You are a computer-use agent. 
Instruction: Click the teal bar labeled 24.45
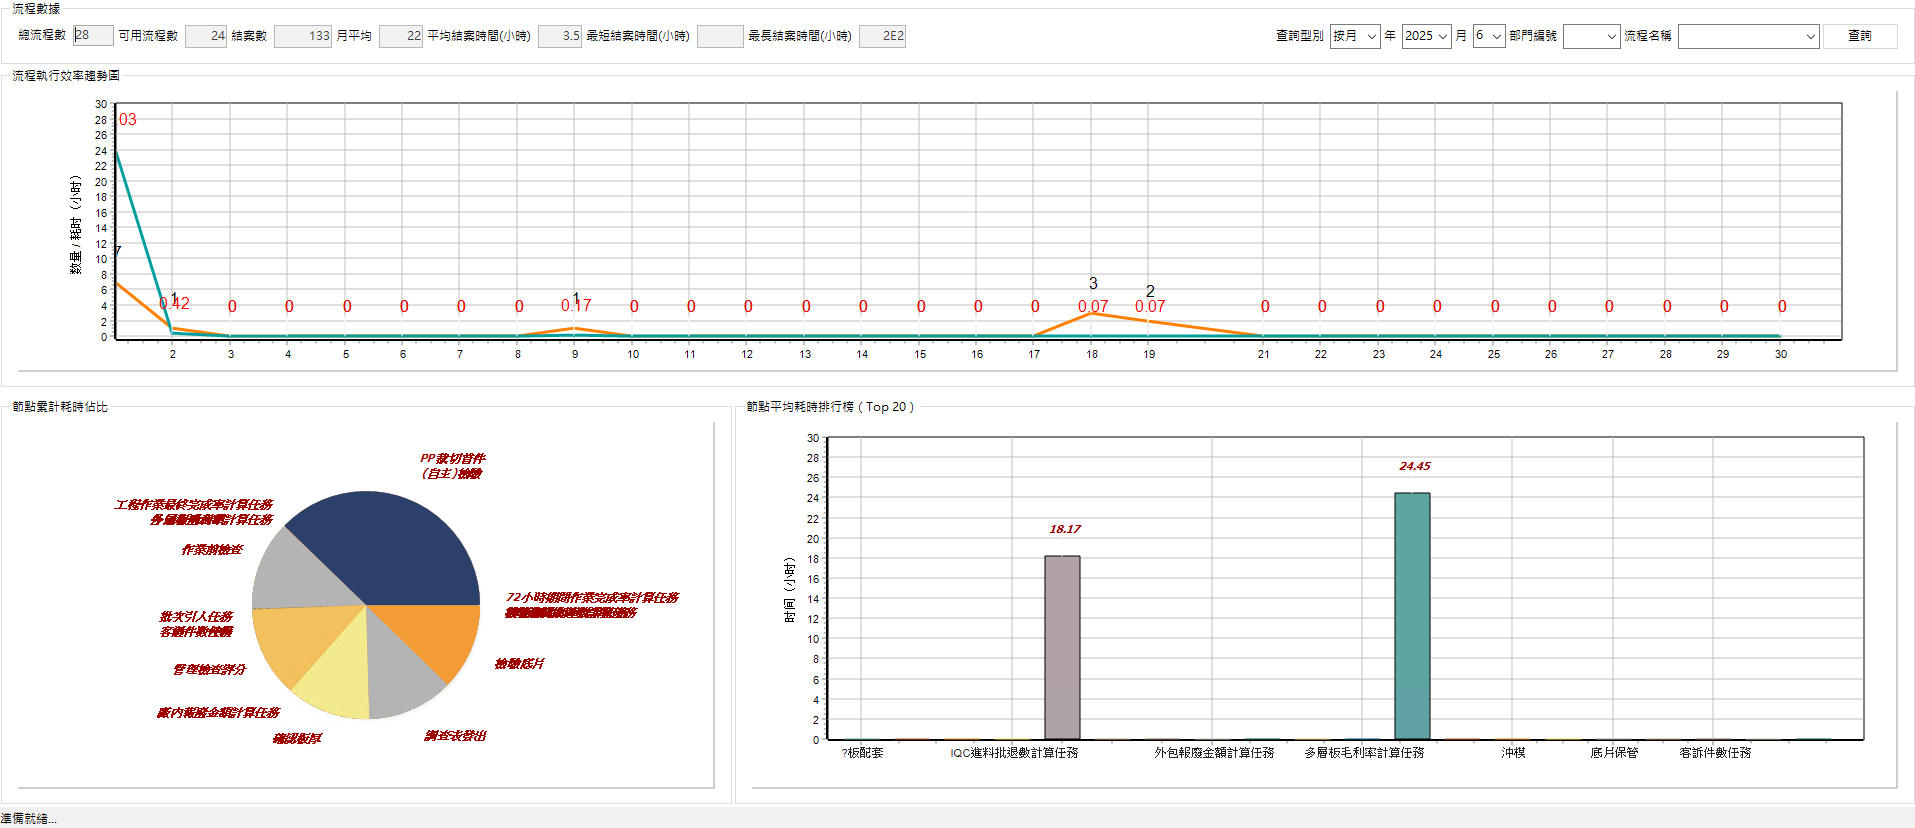click(x=1412, y=616)
